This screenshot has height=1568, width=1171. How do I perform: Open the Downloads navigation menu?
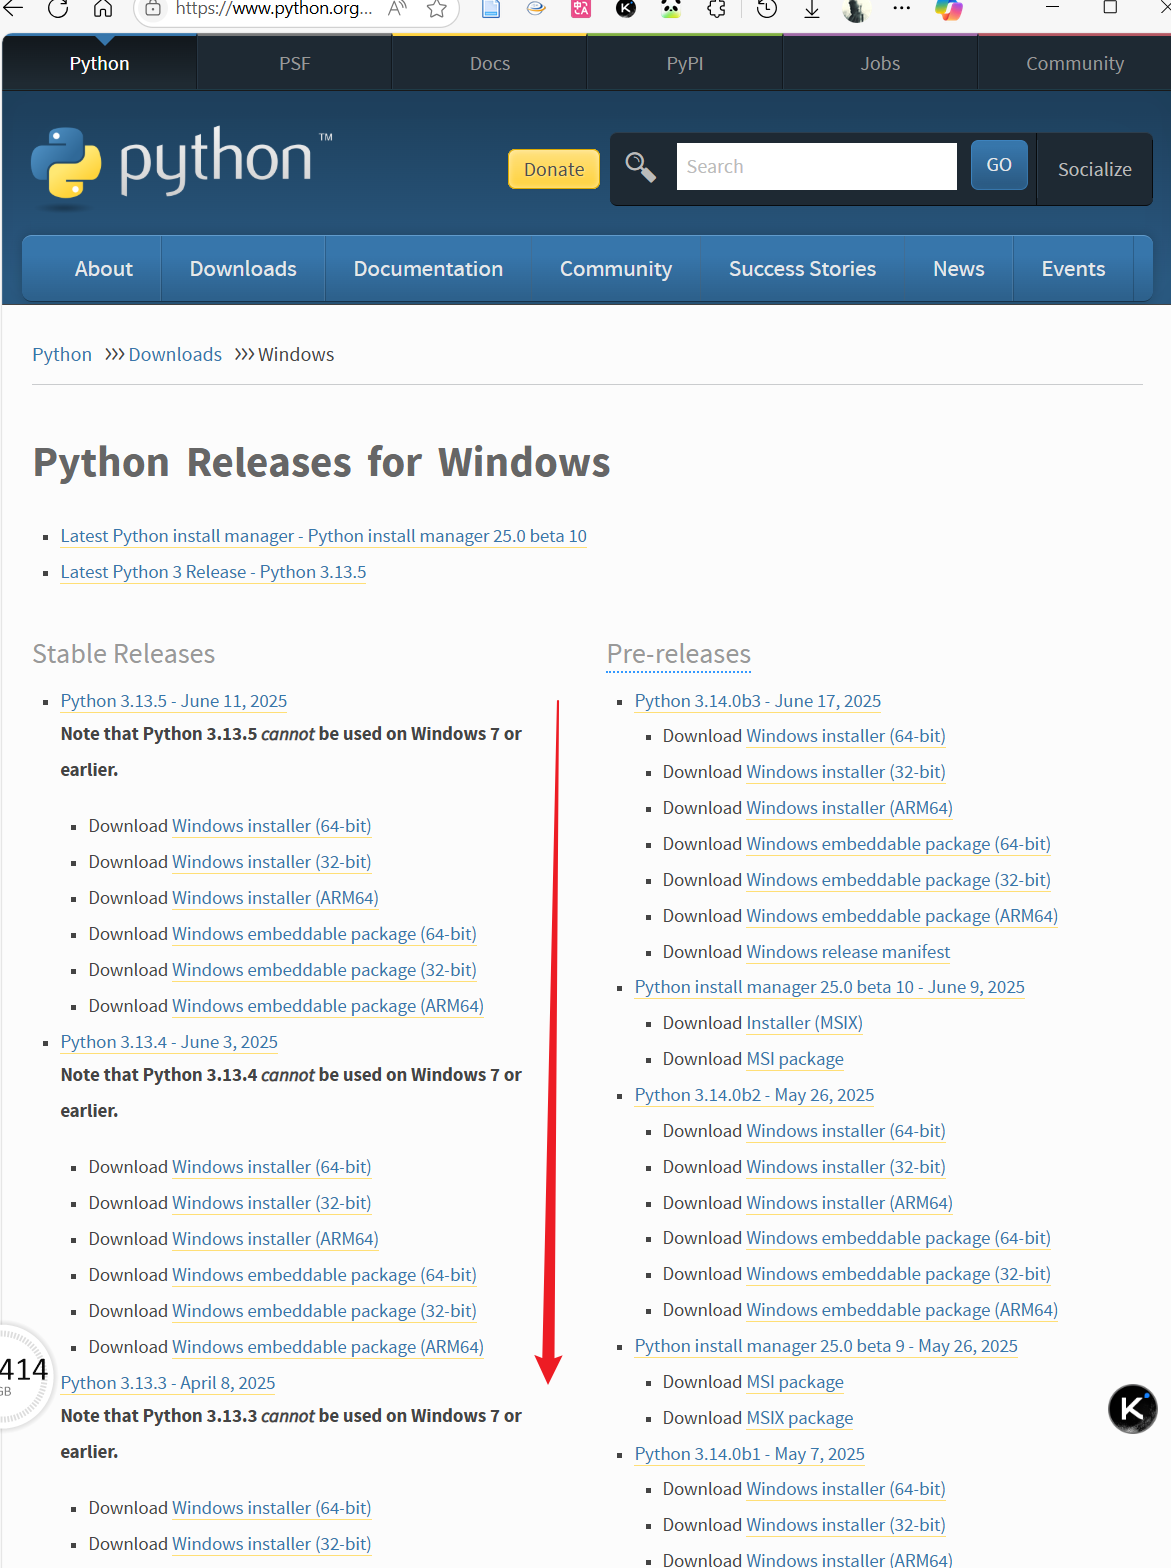click(243, 269)
